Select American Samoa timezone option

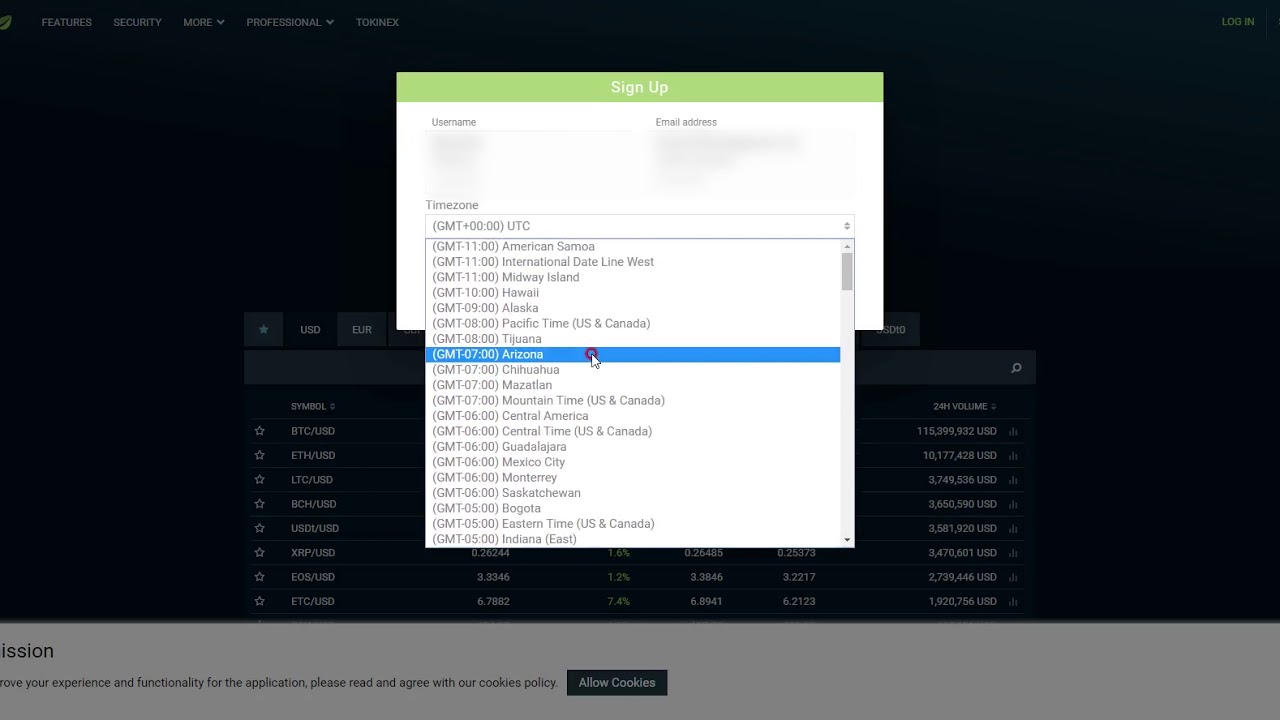[x=633, y=246]
